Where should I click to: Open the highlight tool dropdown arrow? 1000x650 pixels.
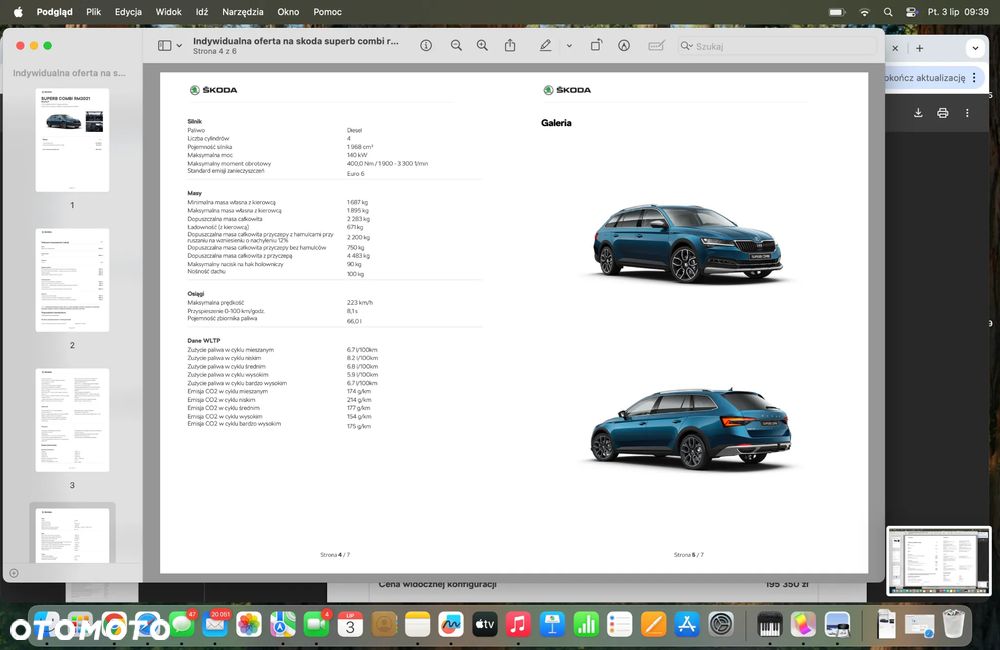pos(569,45)
